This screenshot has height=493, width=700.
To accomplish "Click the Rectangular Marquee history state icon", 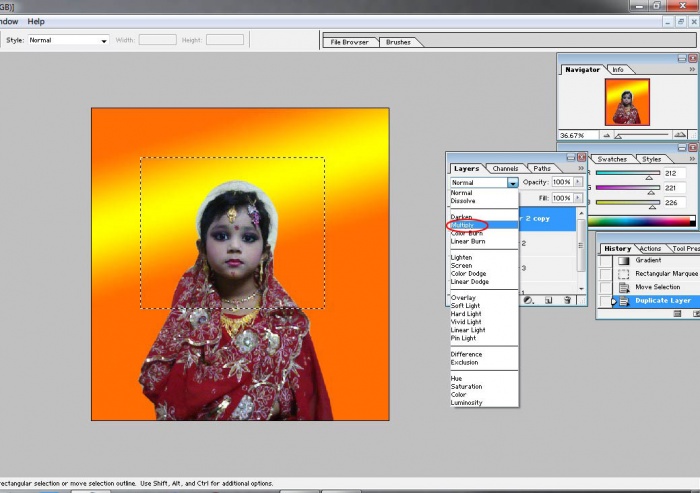I will click(x=623, y=274).
